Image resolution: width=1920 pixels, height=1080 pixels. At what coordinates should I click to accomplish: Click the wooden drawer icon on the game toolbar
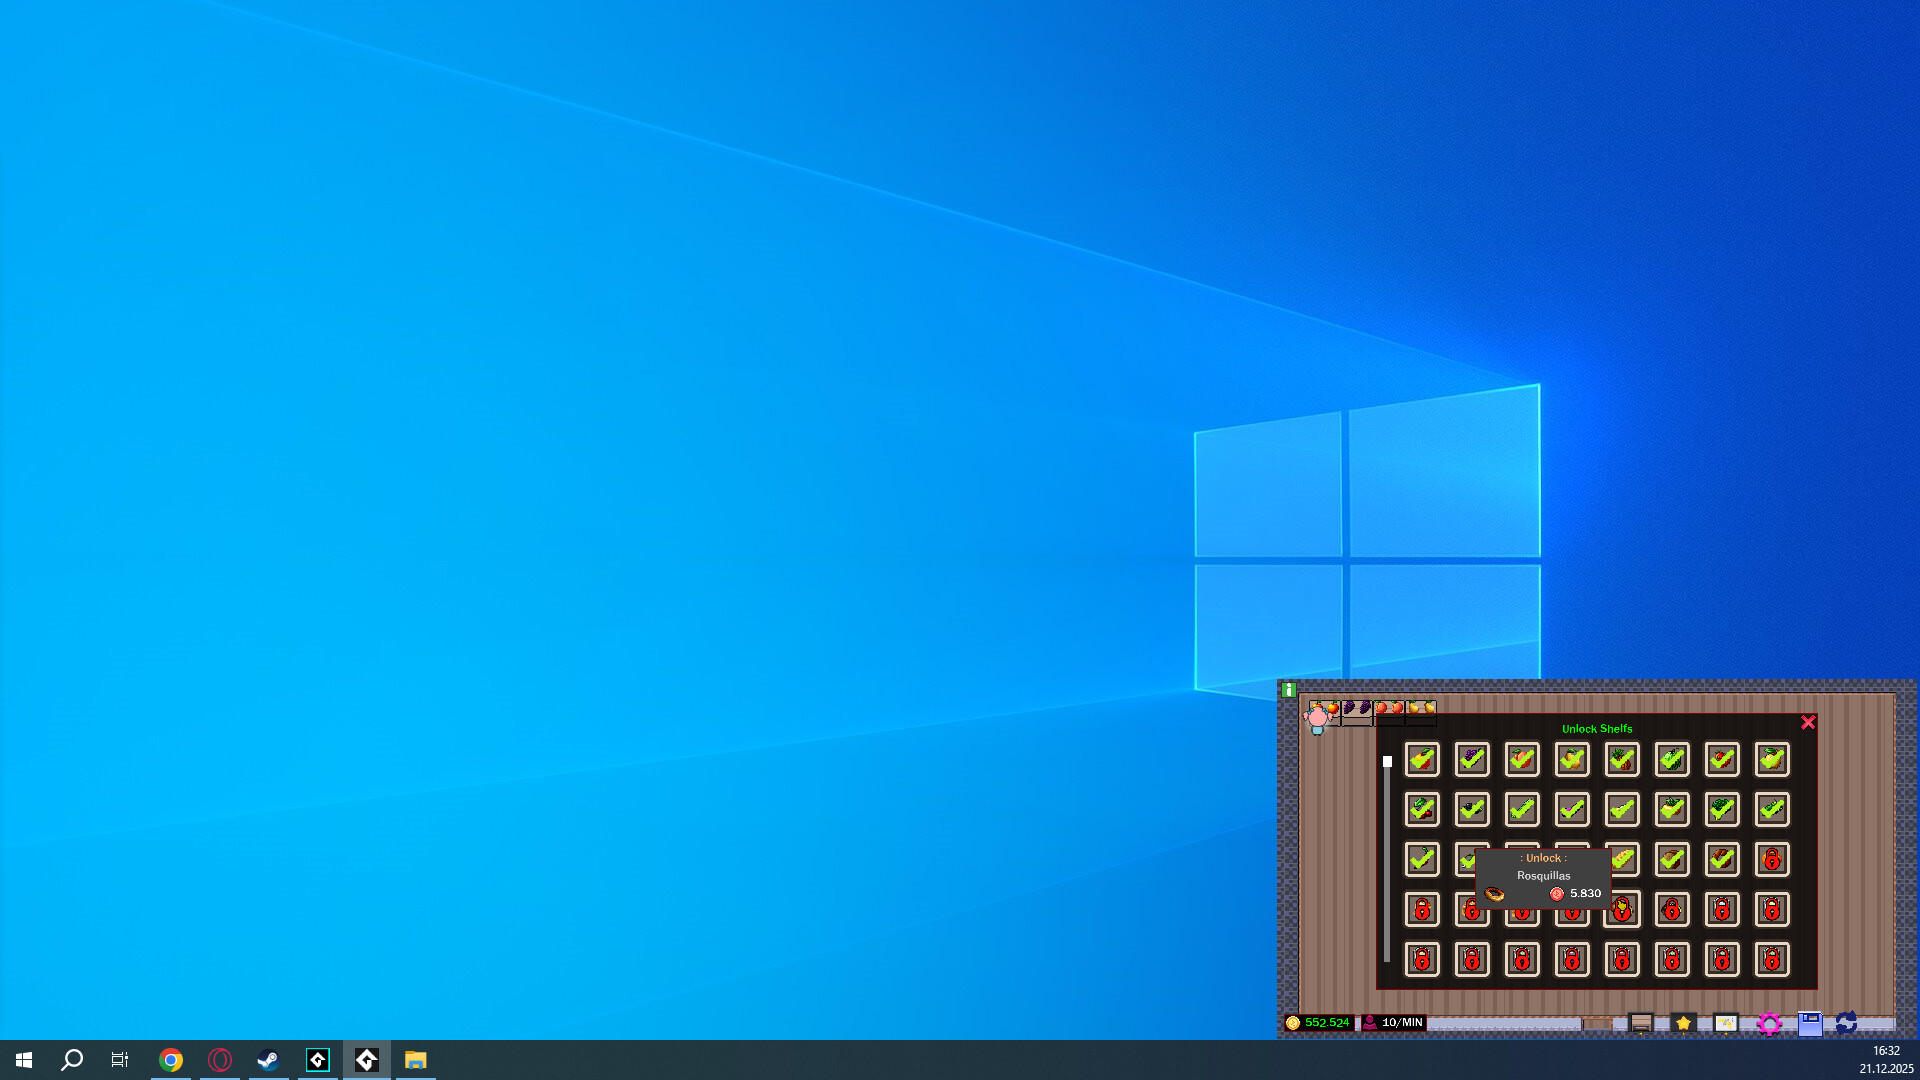[x=1639, y=1023]
